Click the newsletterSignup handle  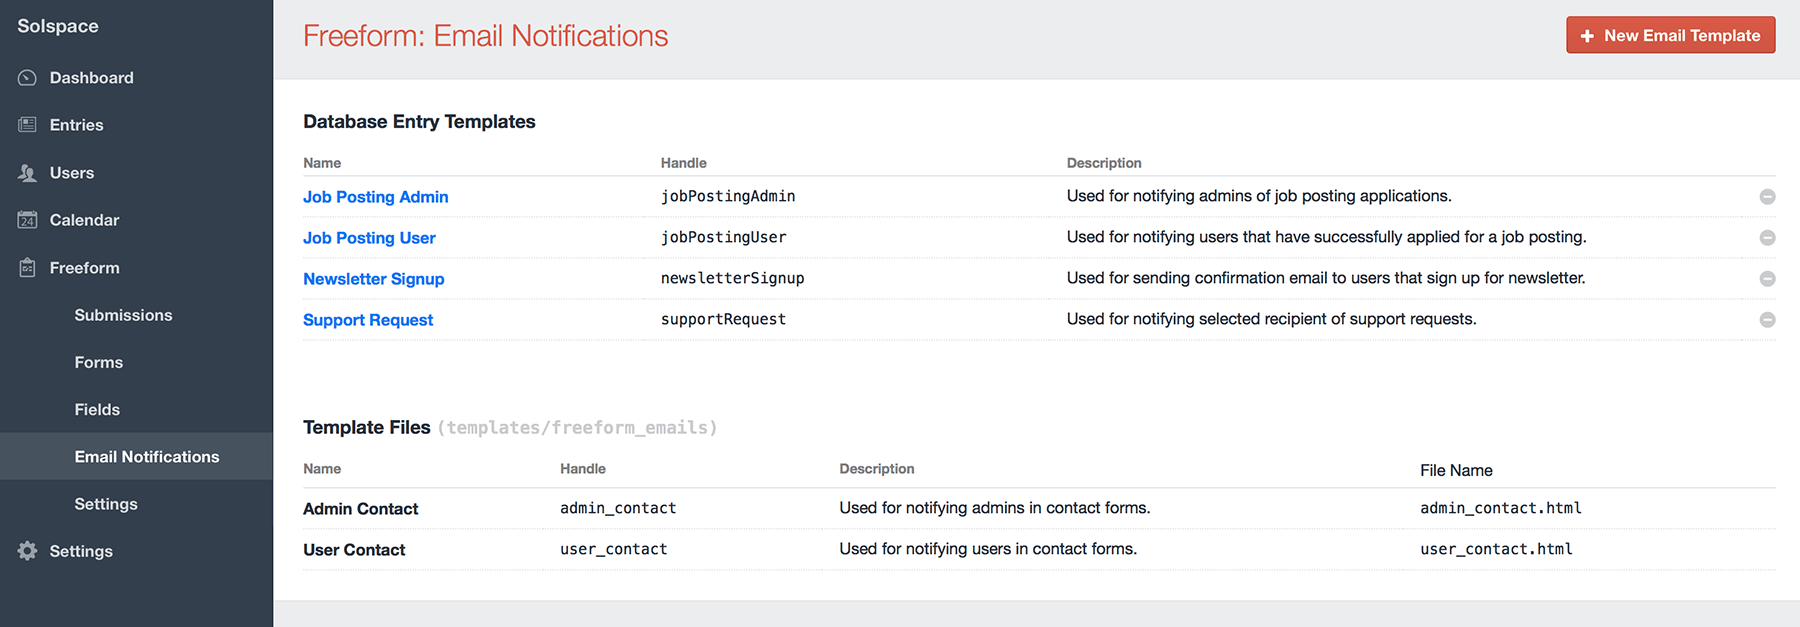[x=732, y=278]
